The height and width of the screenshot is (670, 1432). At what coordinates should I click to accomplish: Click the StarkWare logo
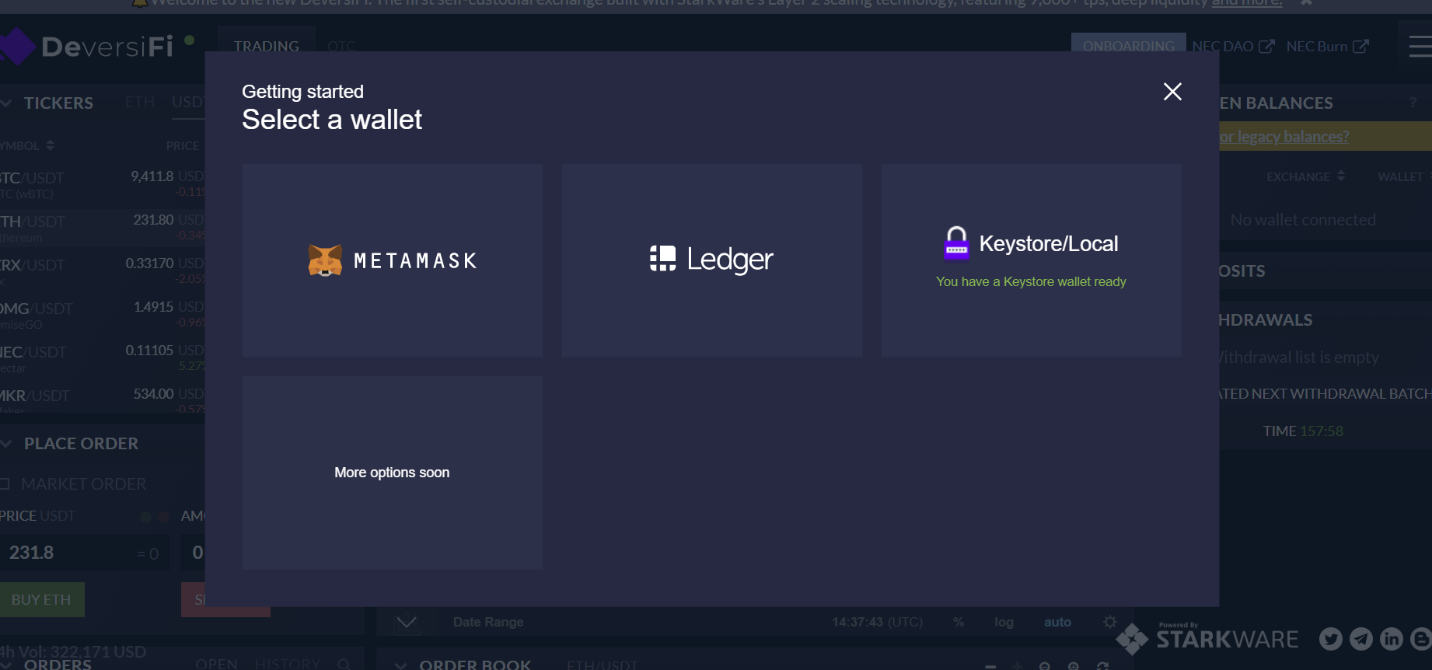(x=1207, y=638)
